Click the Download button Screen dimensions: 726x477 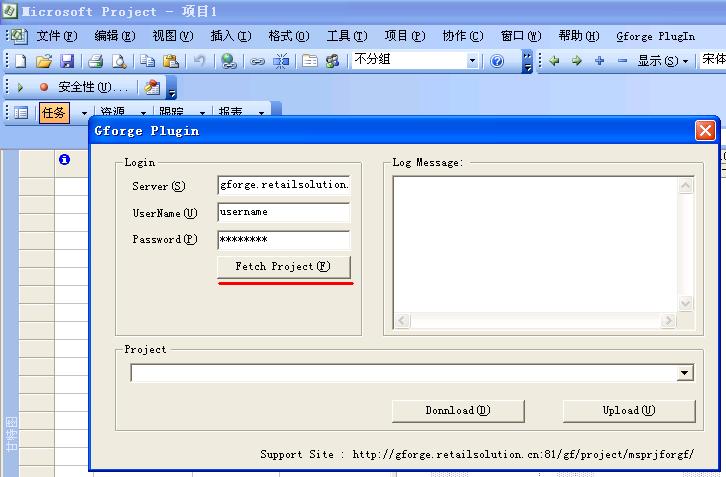click(458, 411)
